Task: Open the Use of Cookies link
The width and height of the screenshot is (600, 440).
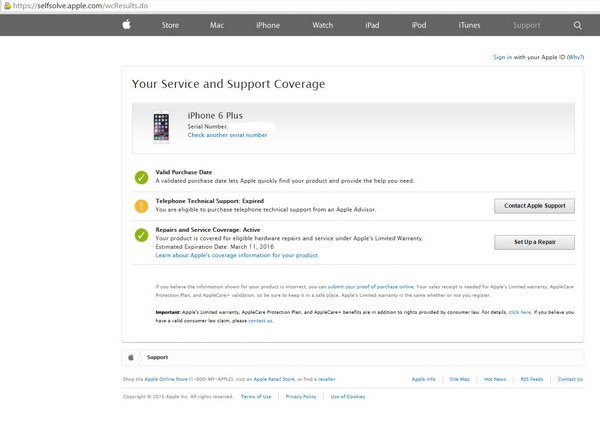Action: [348, 397]
